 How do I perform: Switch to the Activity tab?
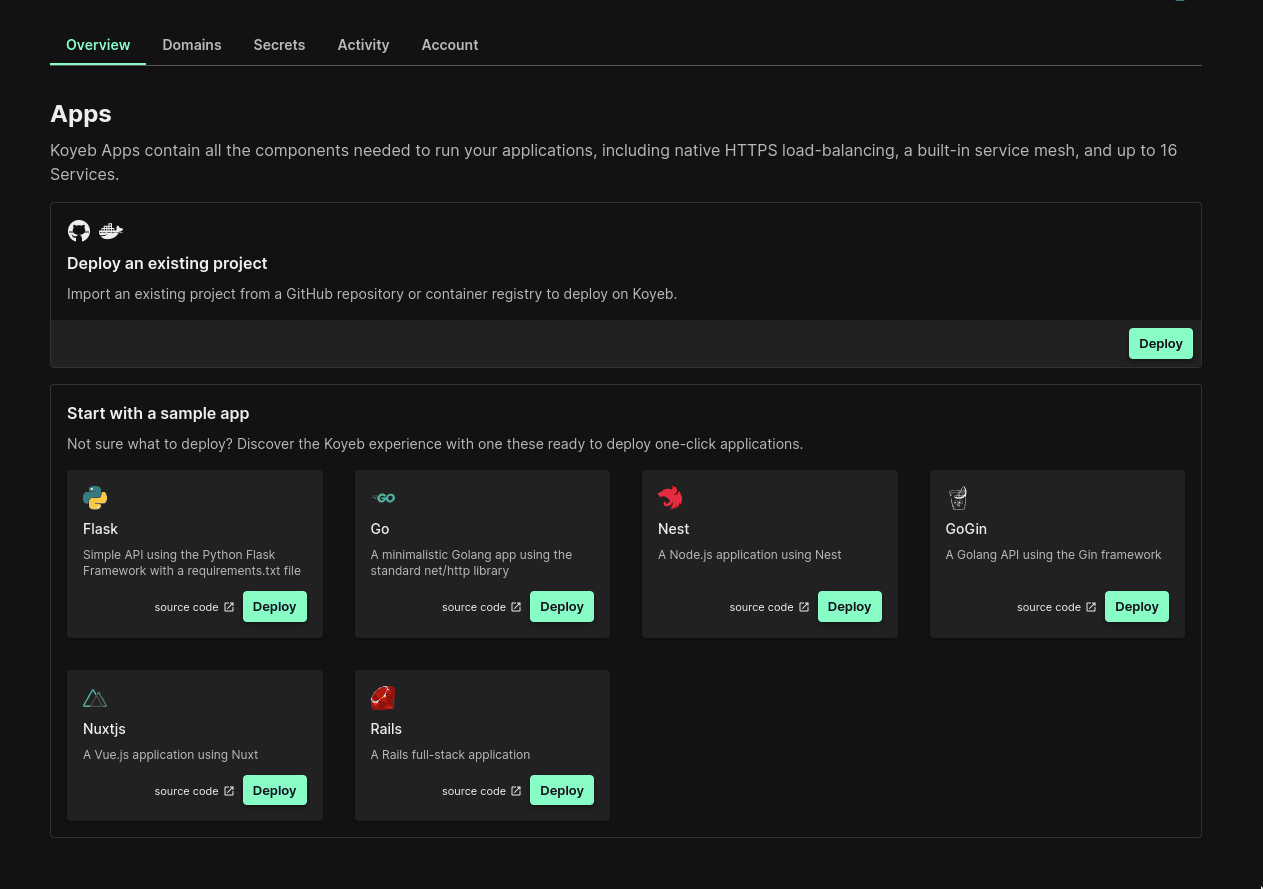click(x=363, y=45)
